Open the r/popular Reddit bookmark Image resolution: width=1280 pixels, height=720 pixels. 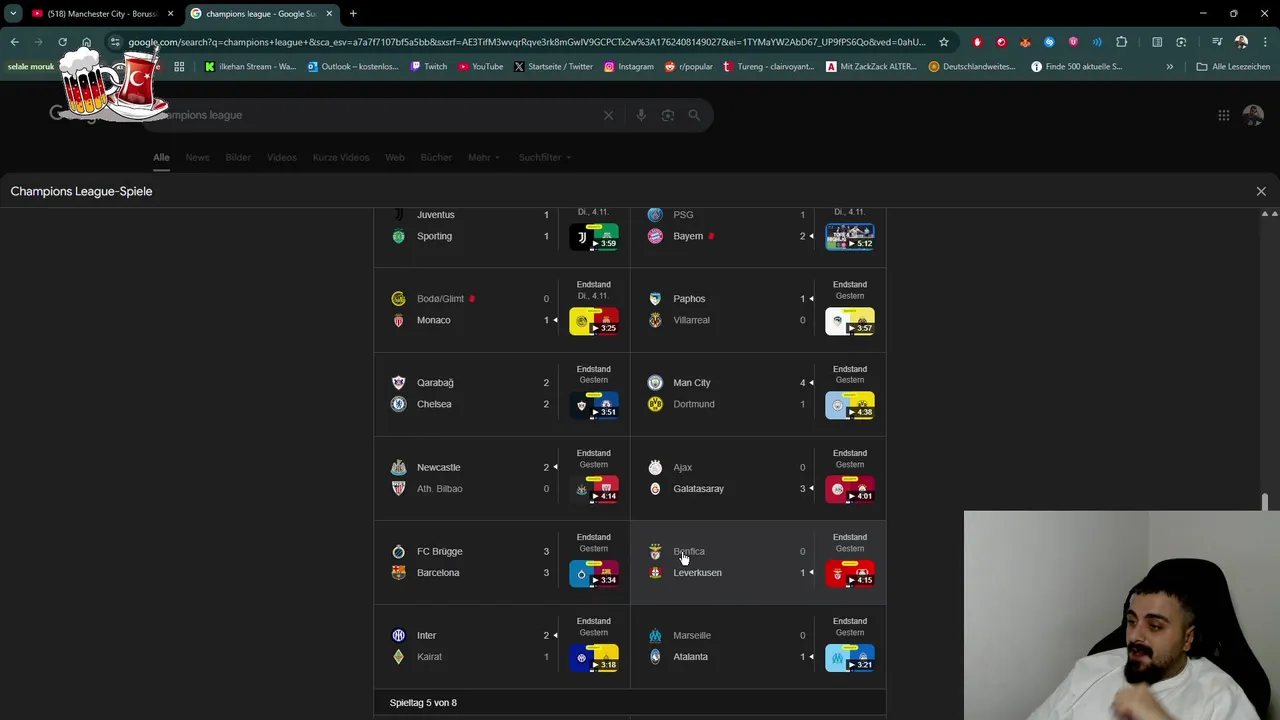click(x=689, y=67)
